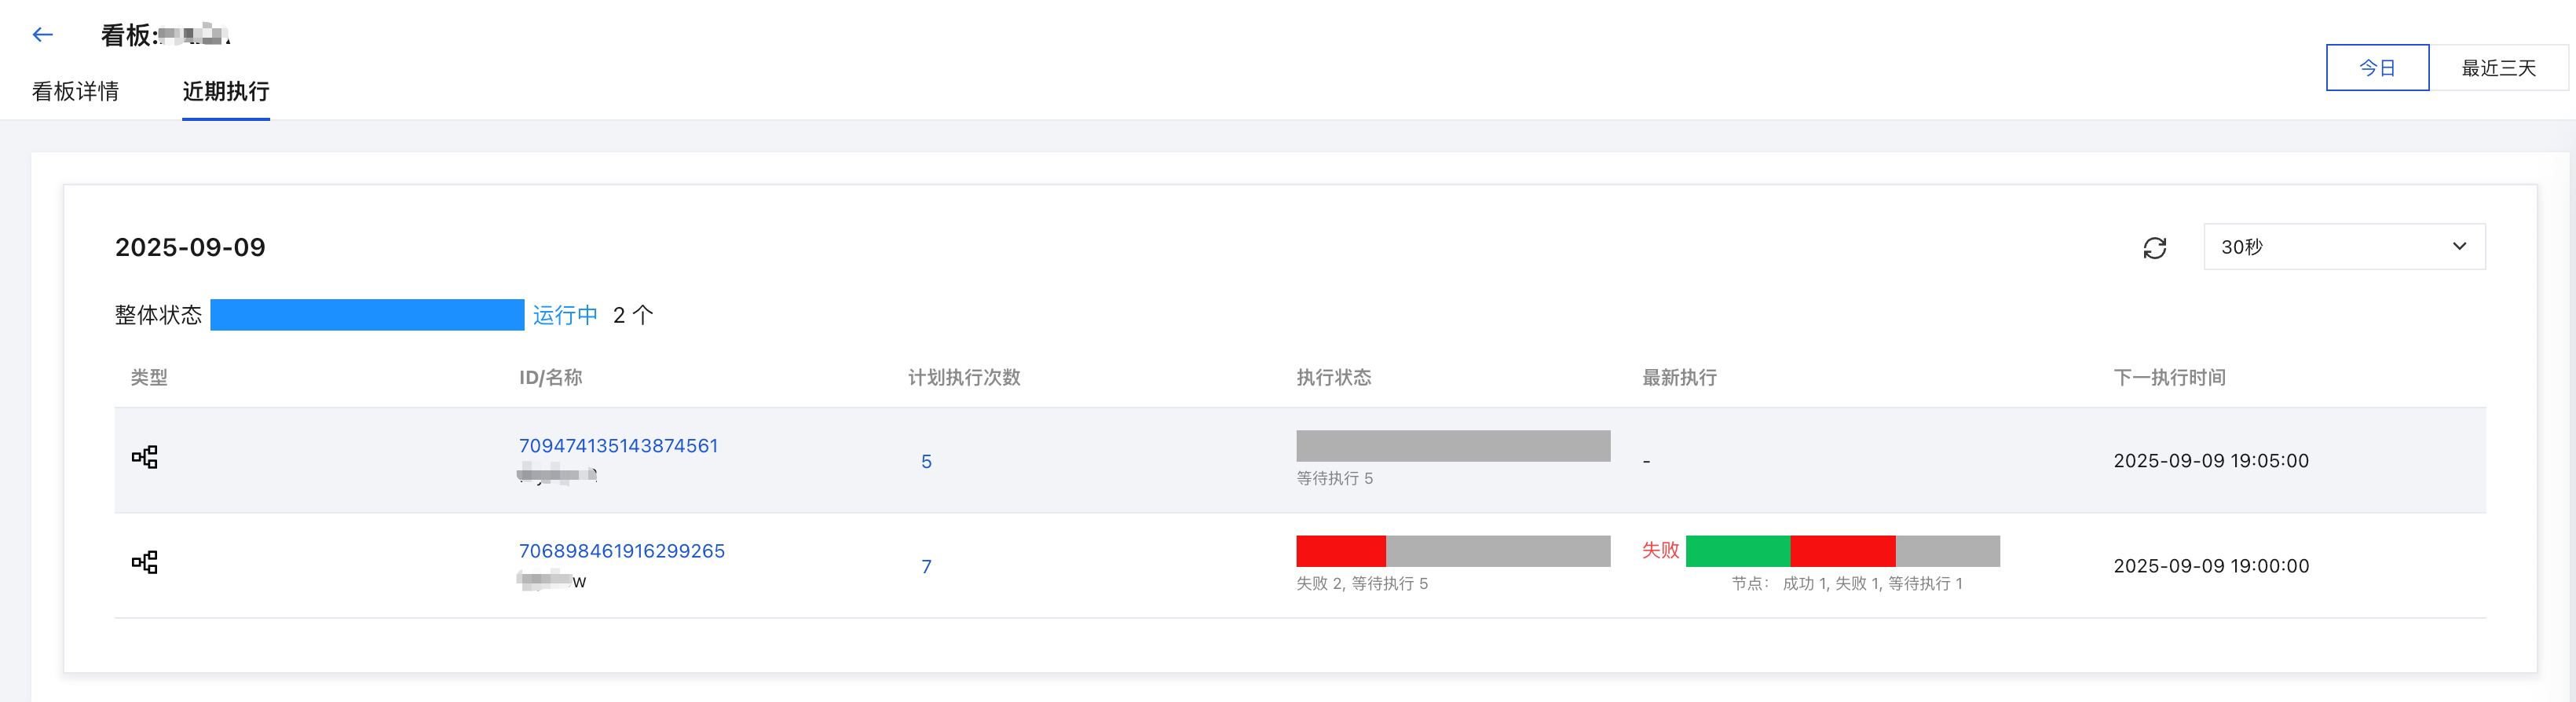2576x702 pixels.
Task: Select the 最近三天 time range toggle
Action: pos(2498,67)
